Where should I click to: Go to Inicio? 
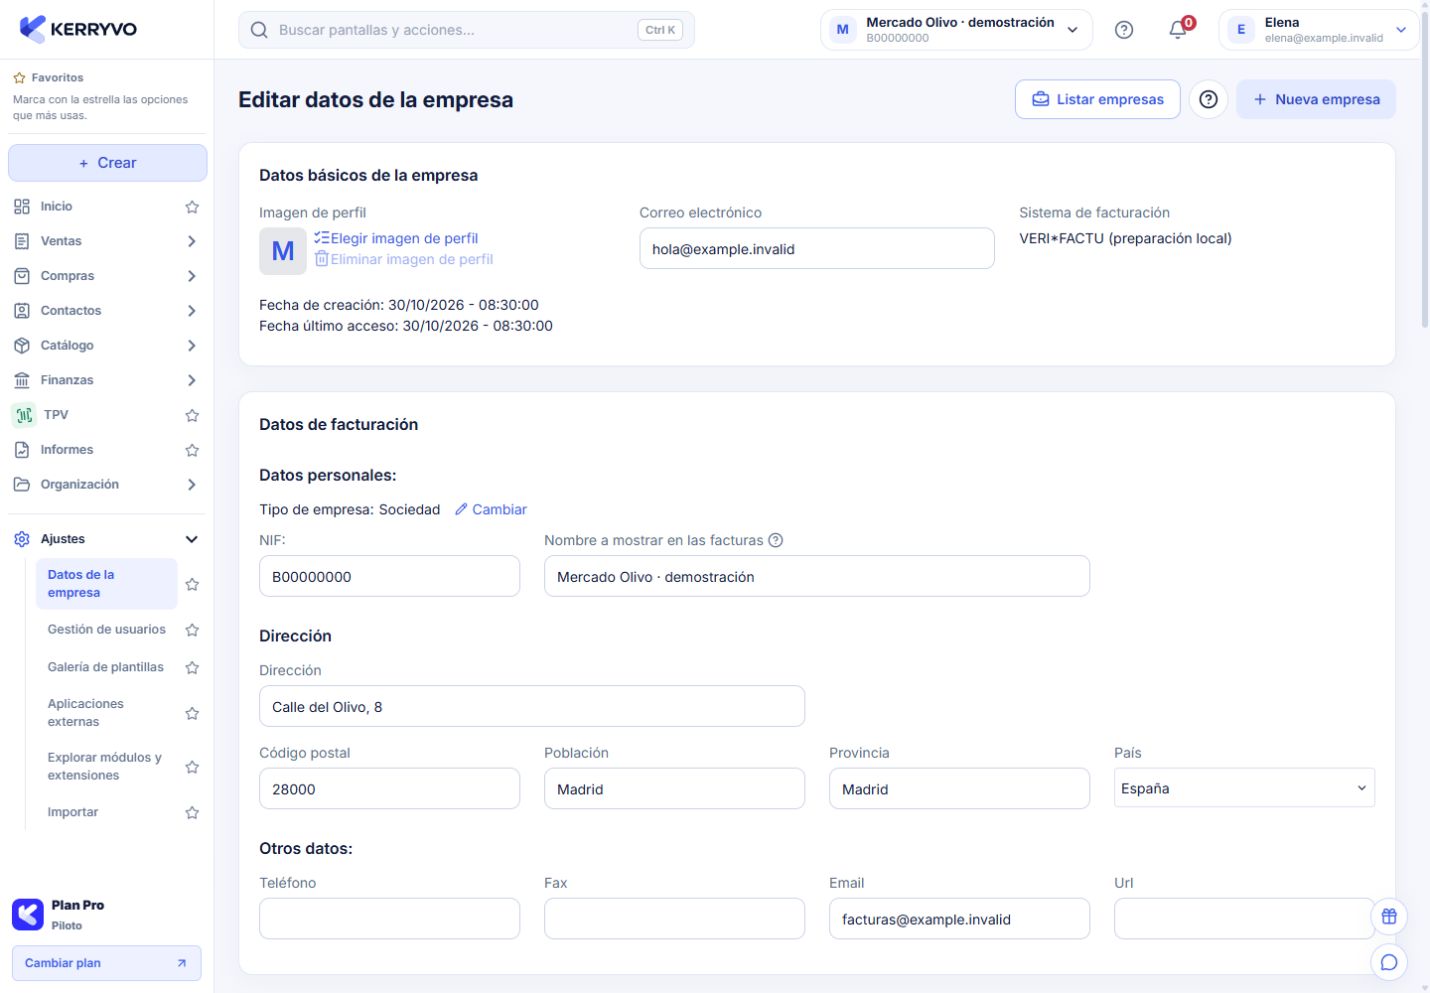(56, 207)
